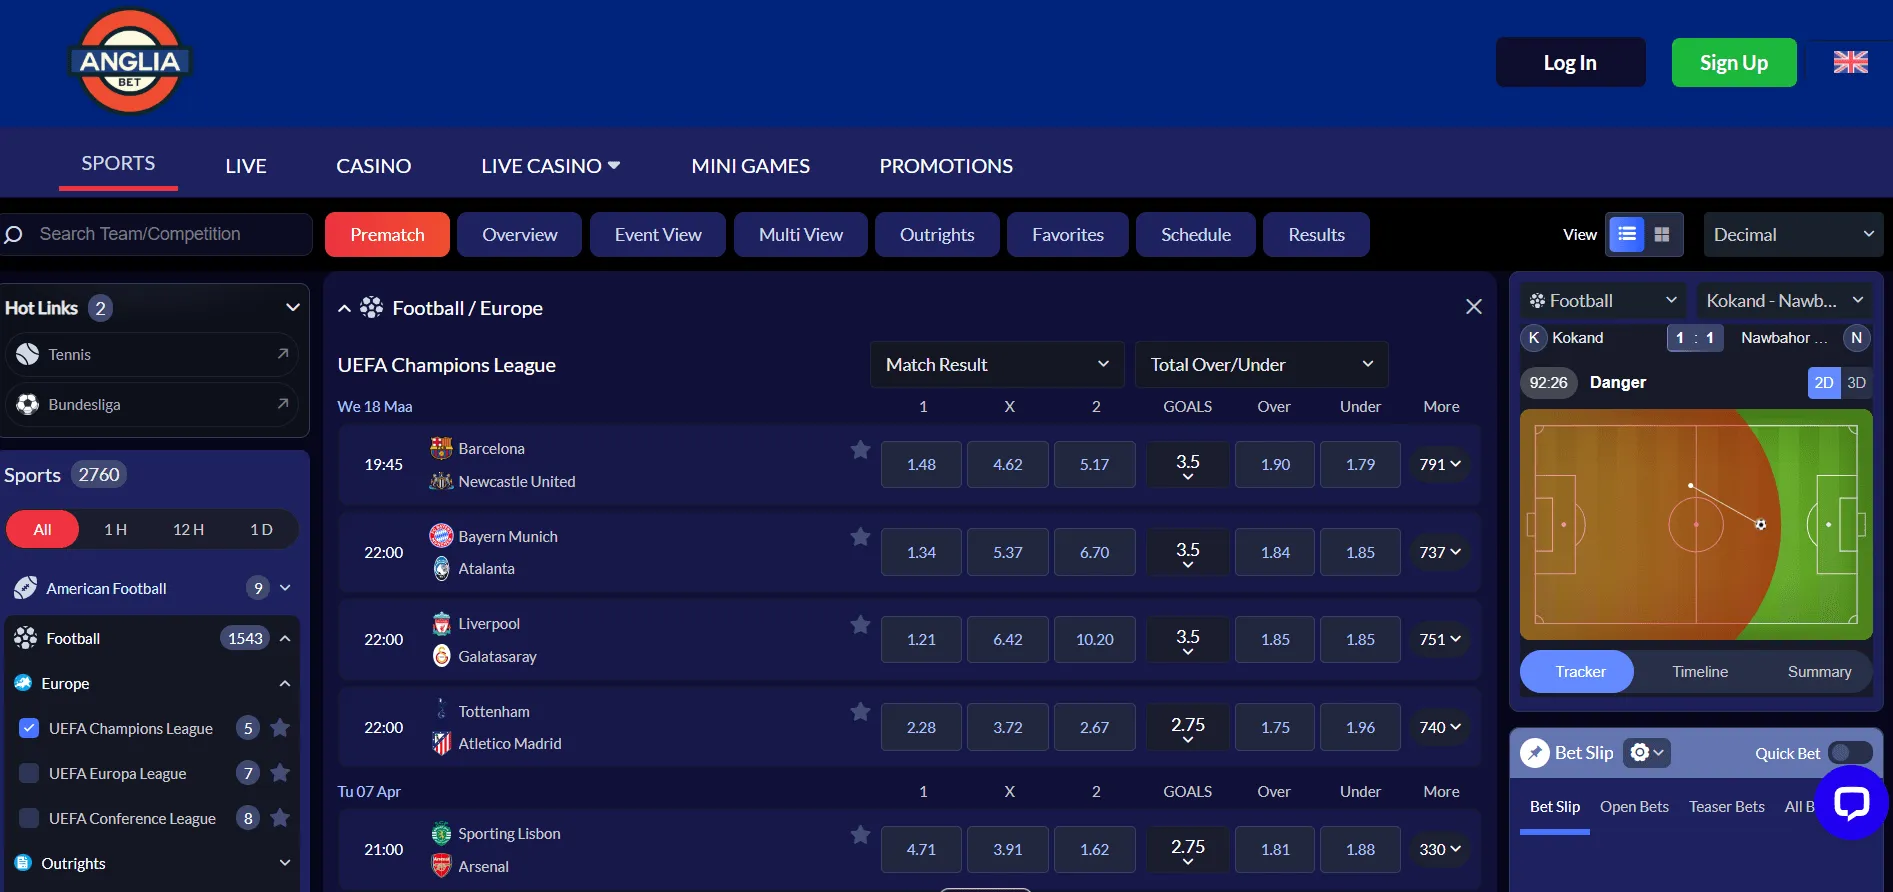The image size is (1893, 892).
Task: Go to the CASINO menu
Action: [373, 166]
